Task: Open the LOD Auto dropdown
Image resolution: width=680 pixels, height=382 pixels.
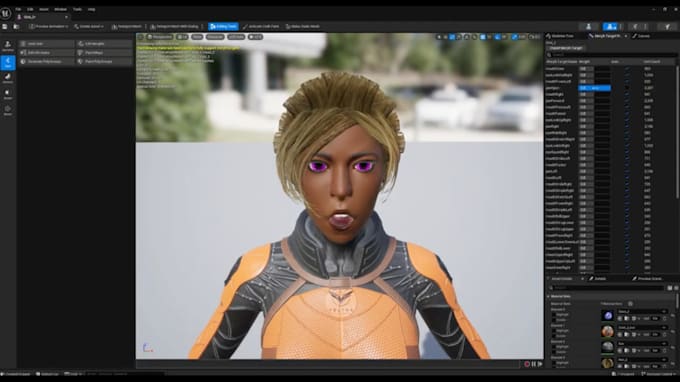Action: 236,37
